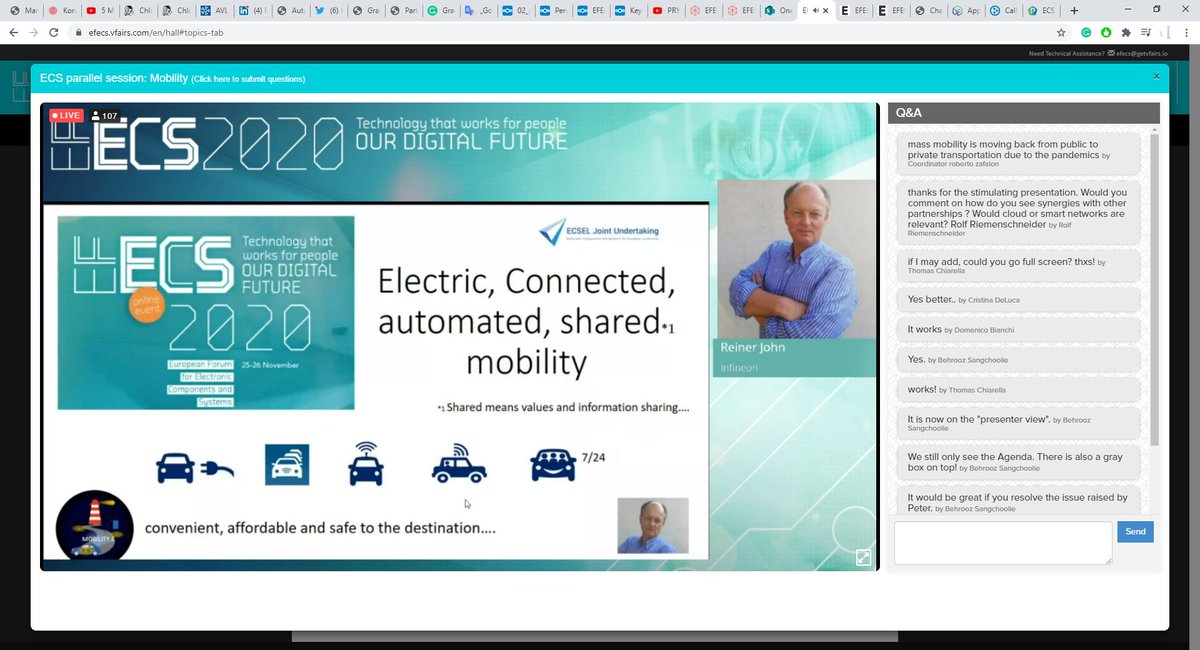Switch to the 'Key' tab

pyautogui.click(x=628, y=10)
